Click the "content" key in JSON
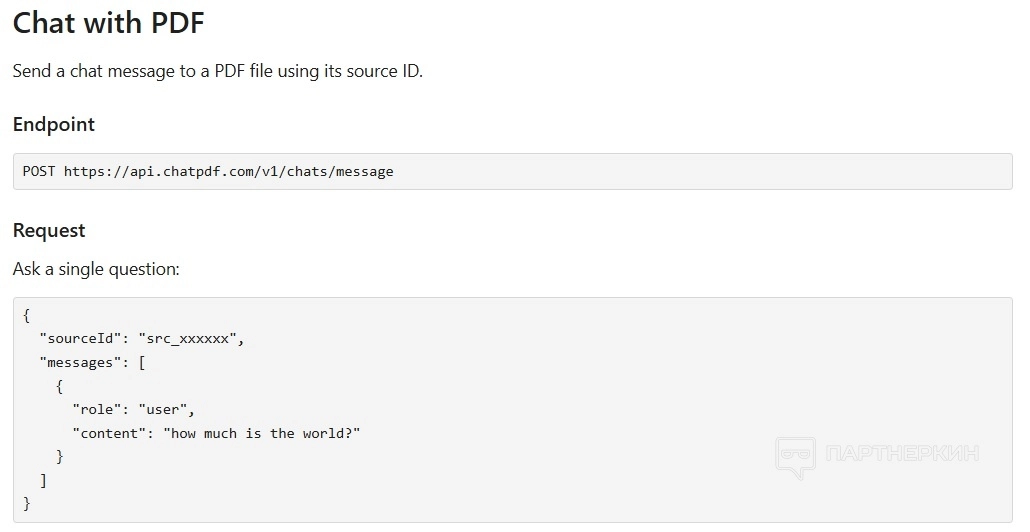 click(x=109, y=433)
